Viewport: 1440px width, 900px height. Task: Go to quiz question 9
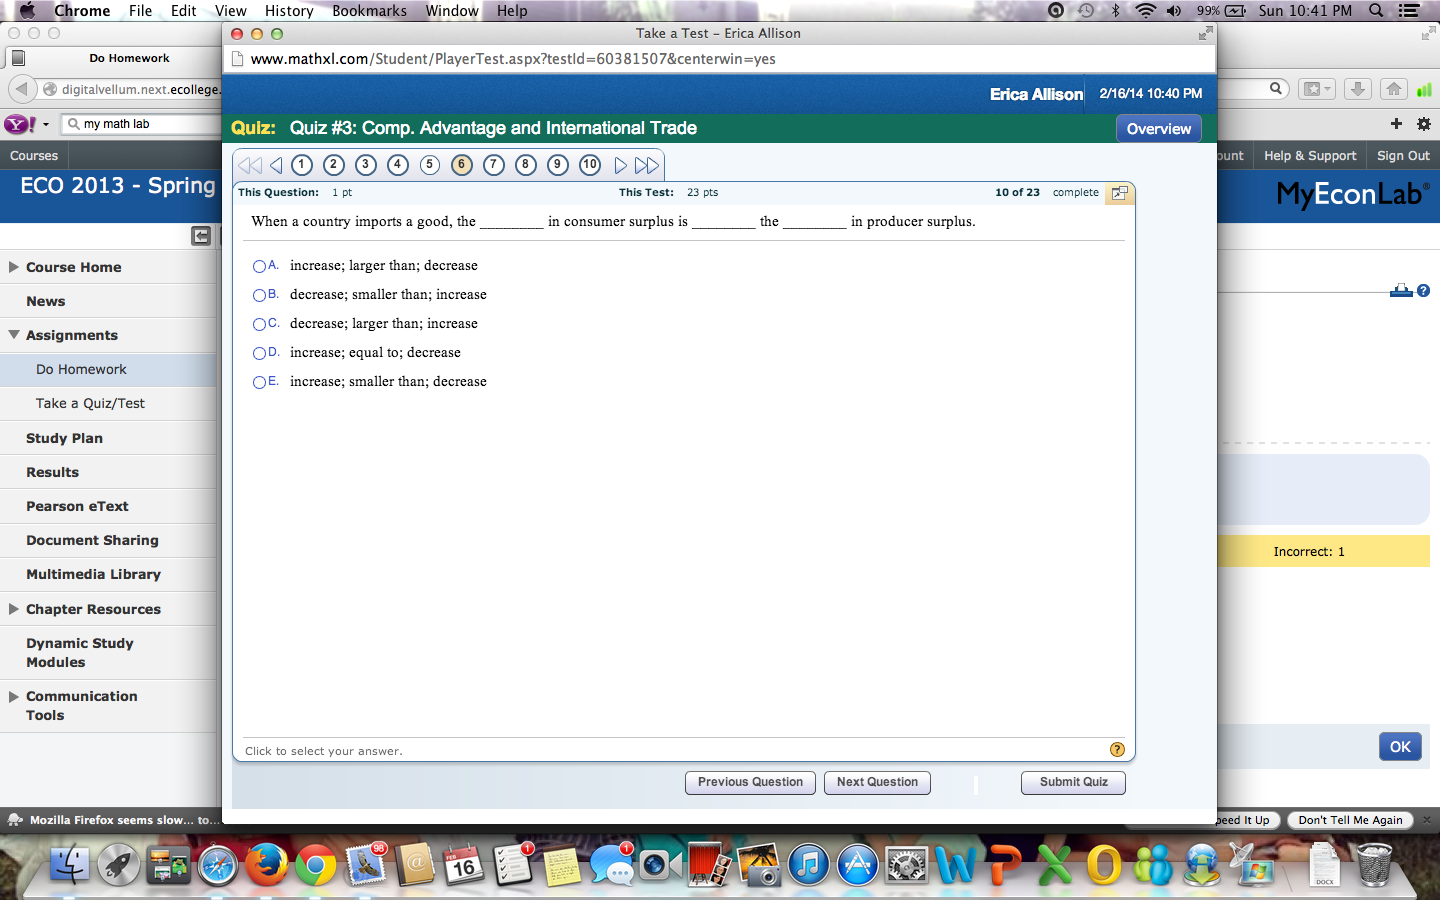(x=558, y=165)
